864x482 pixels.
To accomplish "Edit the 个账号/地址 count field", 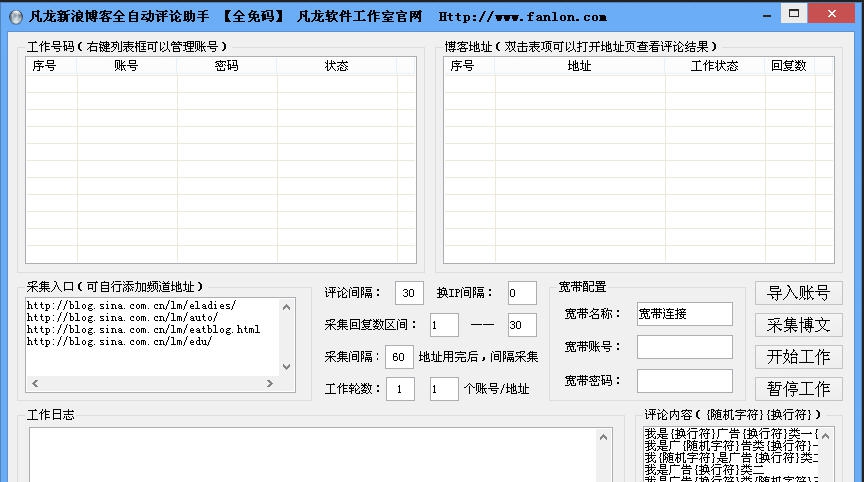I will [444, 389].
